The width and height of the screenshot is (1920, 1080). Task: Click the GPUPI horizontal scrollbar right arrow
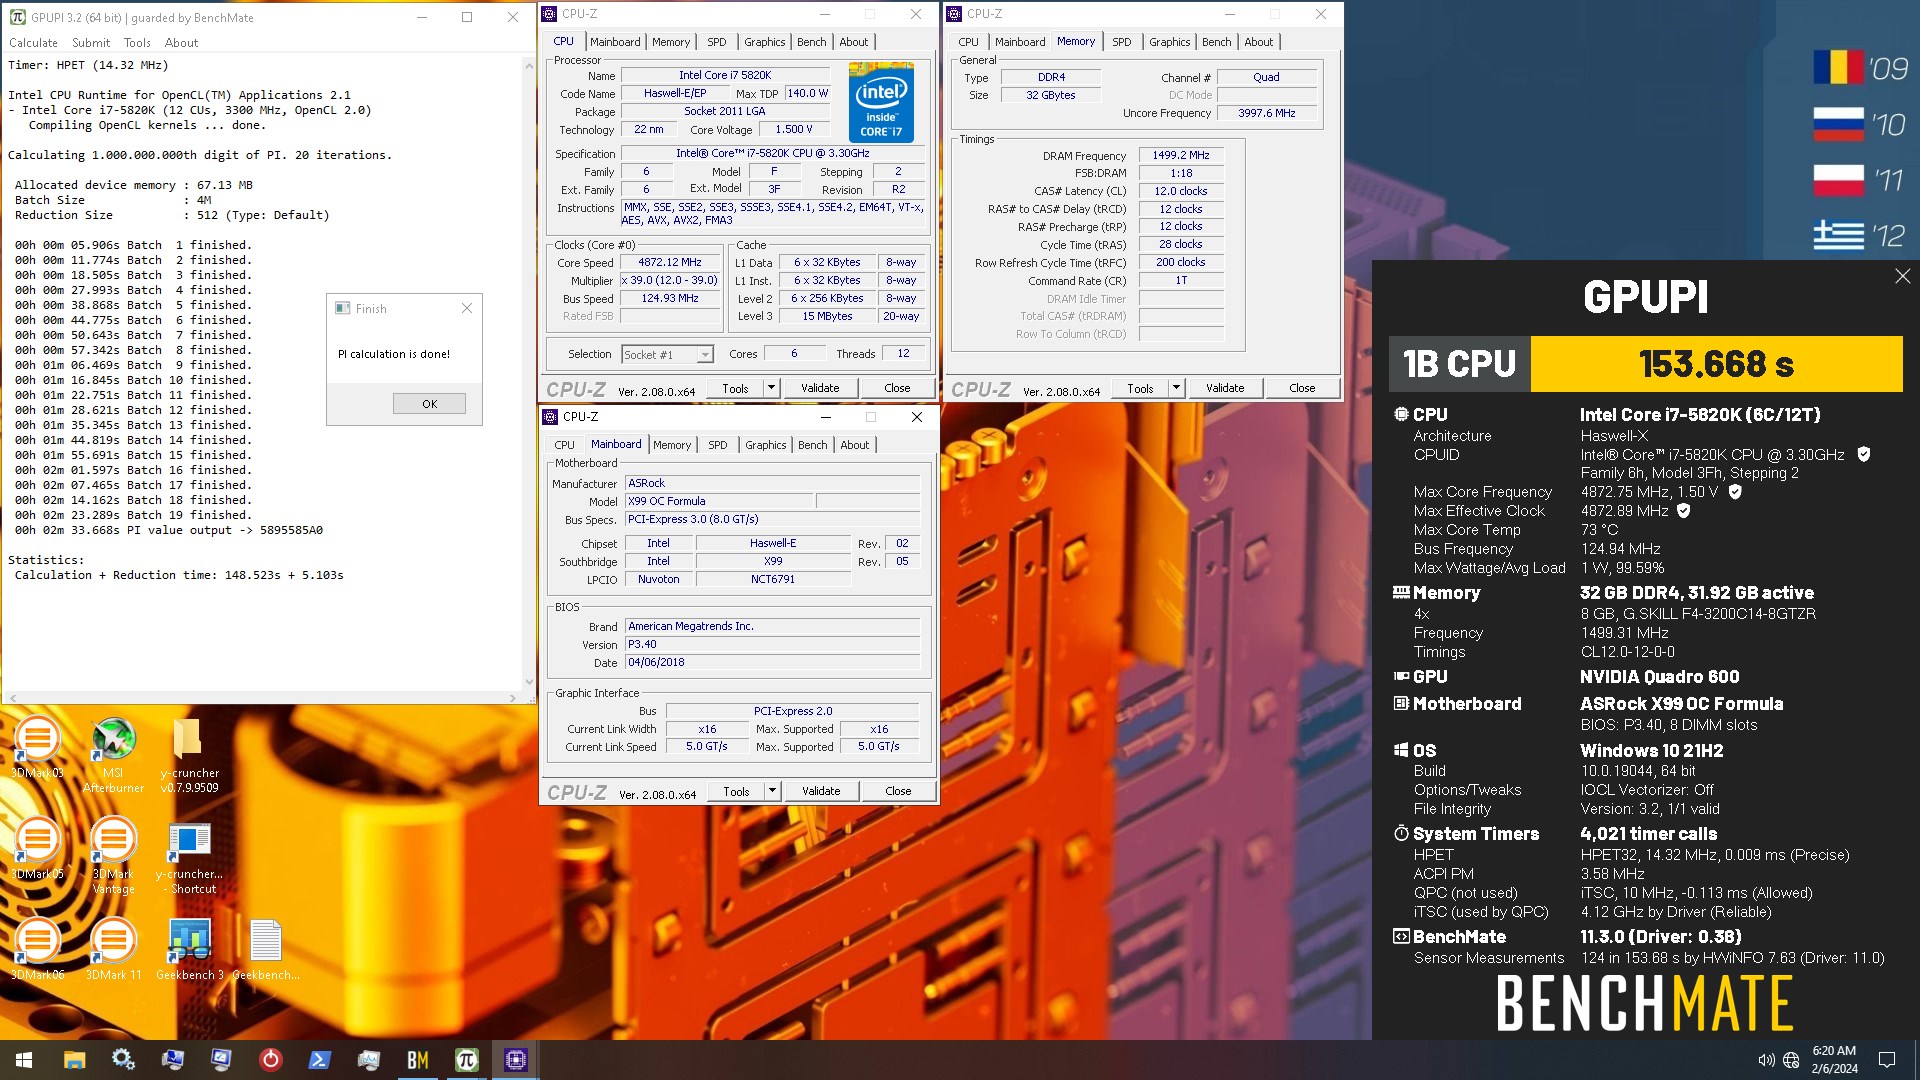(513, 698)
